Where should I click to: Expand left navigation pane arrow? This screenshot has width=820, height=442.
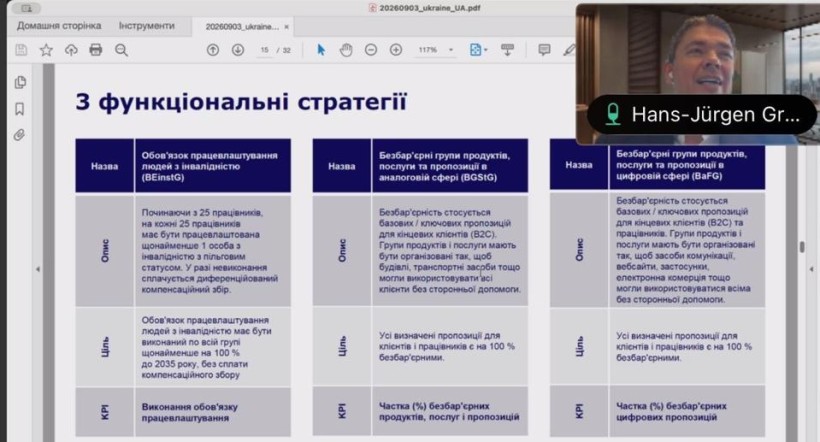point(38,269)
